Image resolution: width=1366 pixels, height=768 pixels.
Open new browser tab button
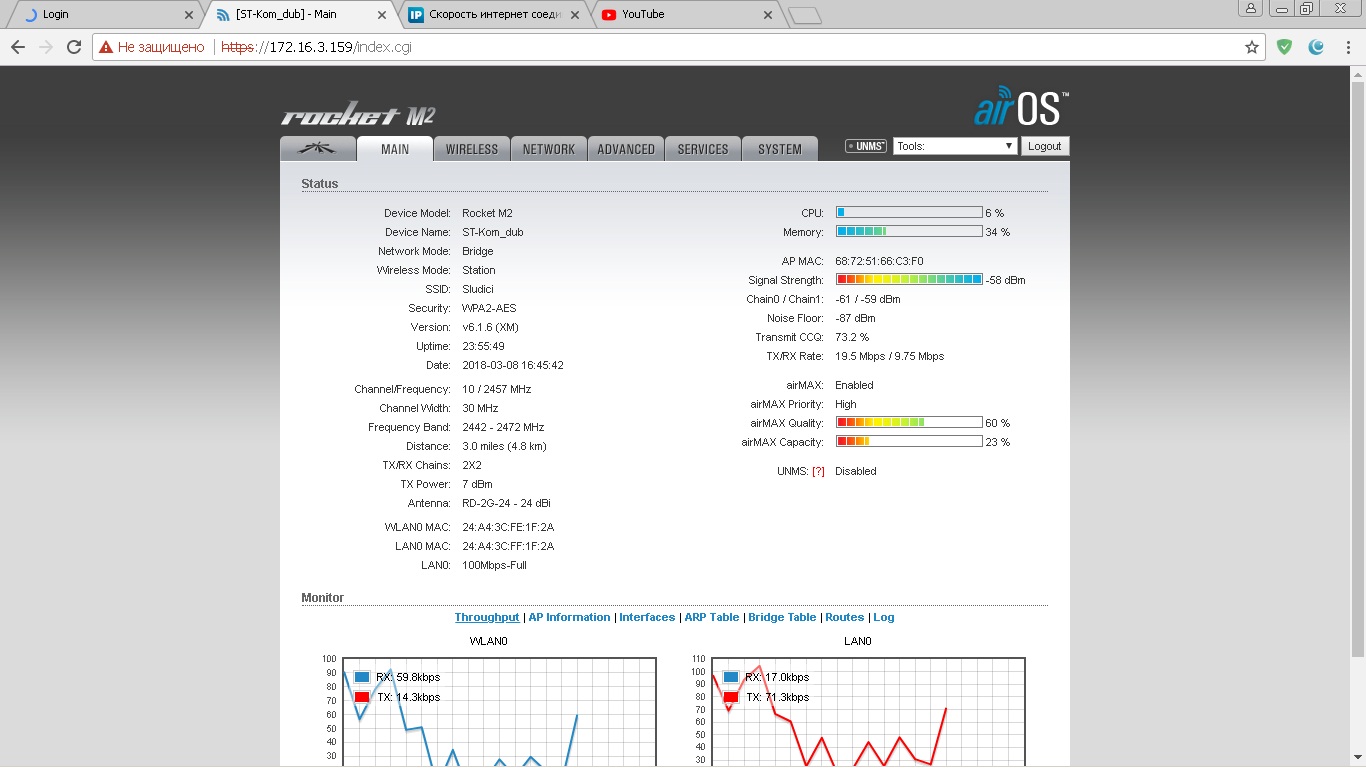click(x=804, y=15)
